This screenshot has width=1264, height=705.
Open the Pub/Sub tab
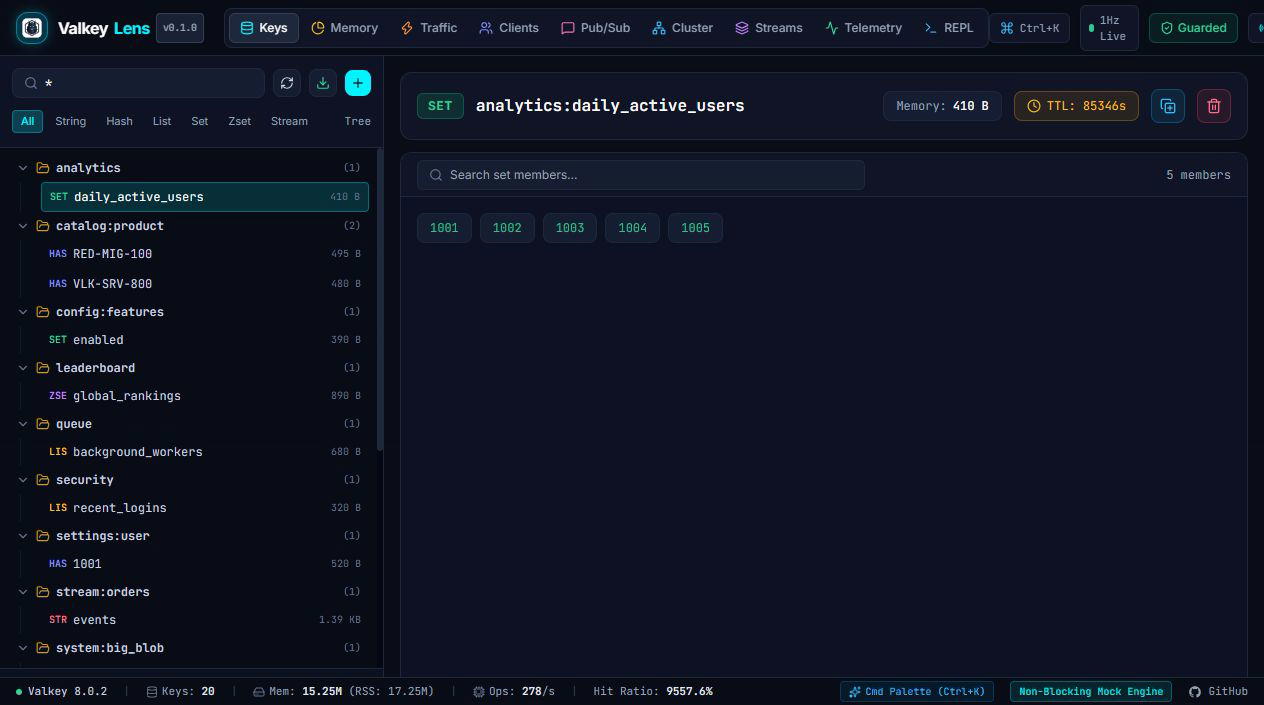pos(595,28)
